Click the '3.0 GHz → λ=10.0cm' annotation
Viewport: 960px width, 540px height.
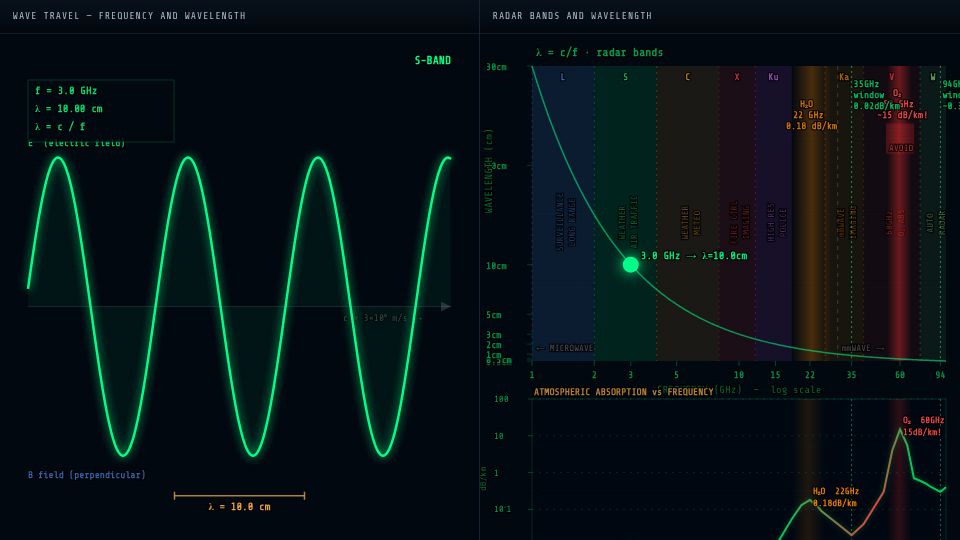(694, 256)
